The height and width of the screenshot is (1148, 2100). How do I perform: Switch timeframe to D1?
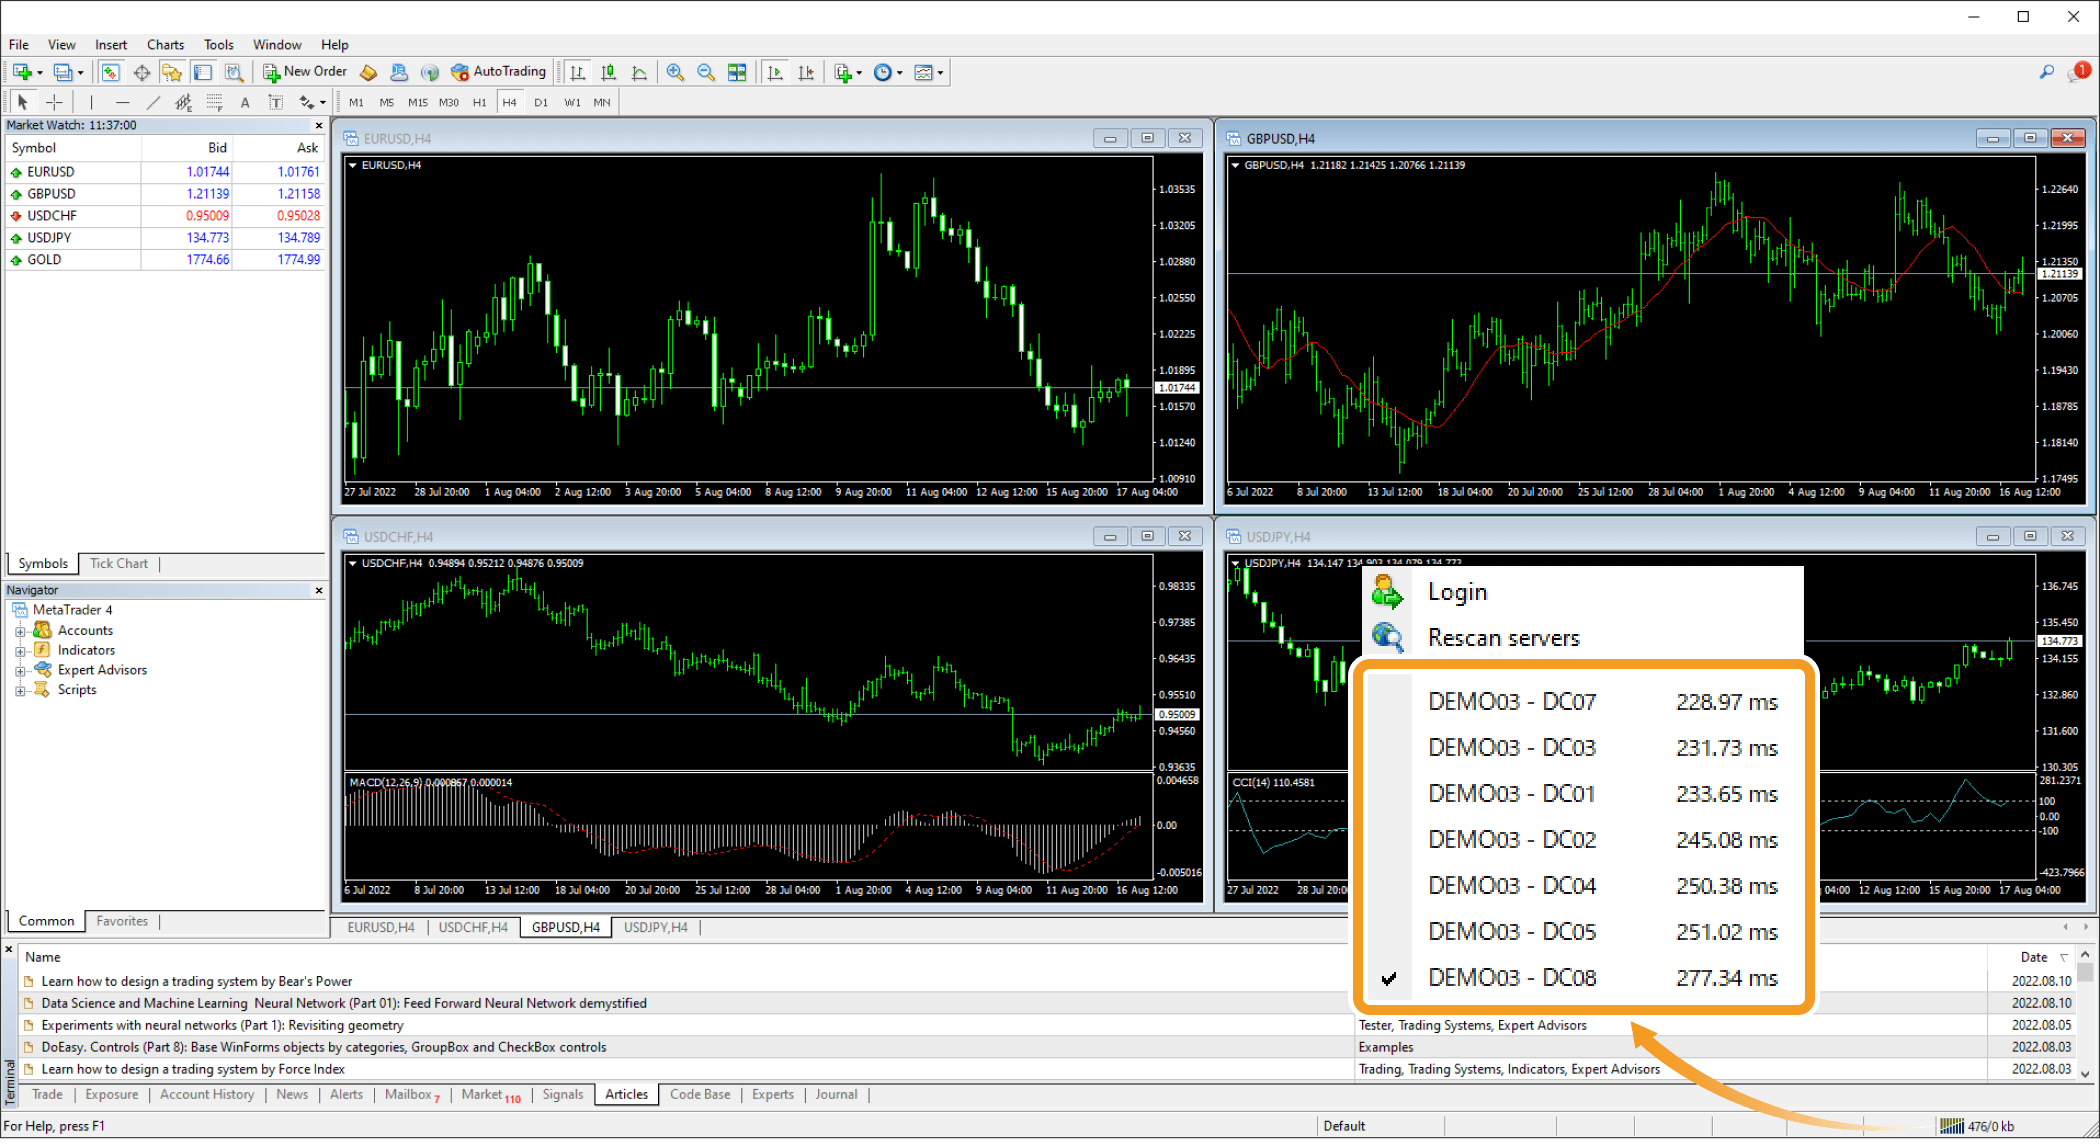541,102
